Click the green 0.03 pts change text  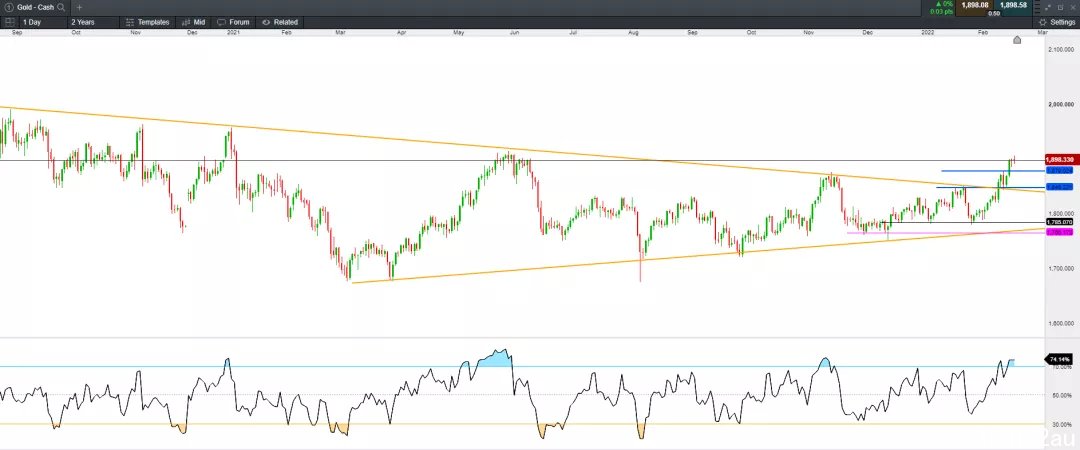942,12
